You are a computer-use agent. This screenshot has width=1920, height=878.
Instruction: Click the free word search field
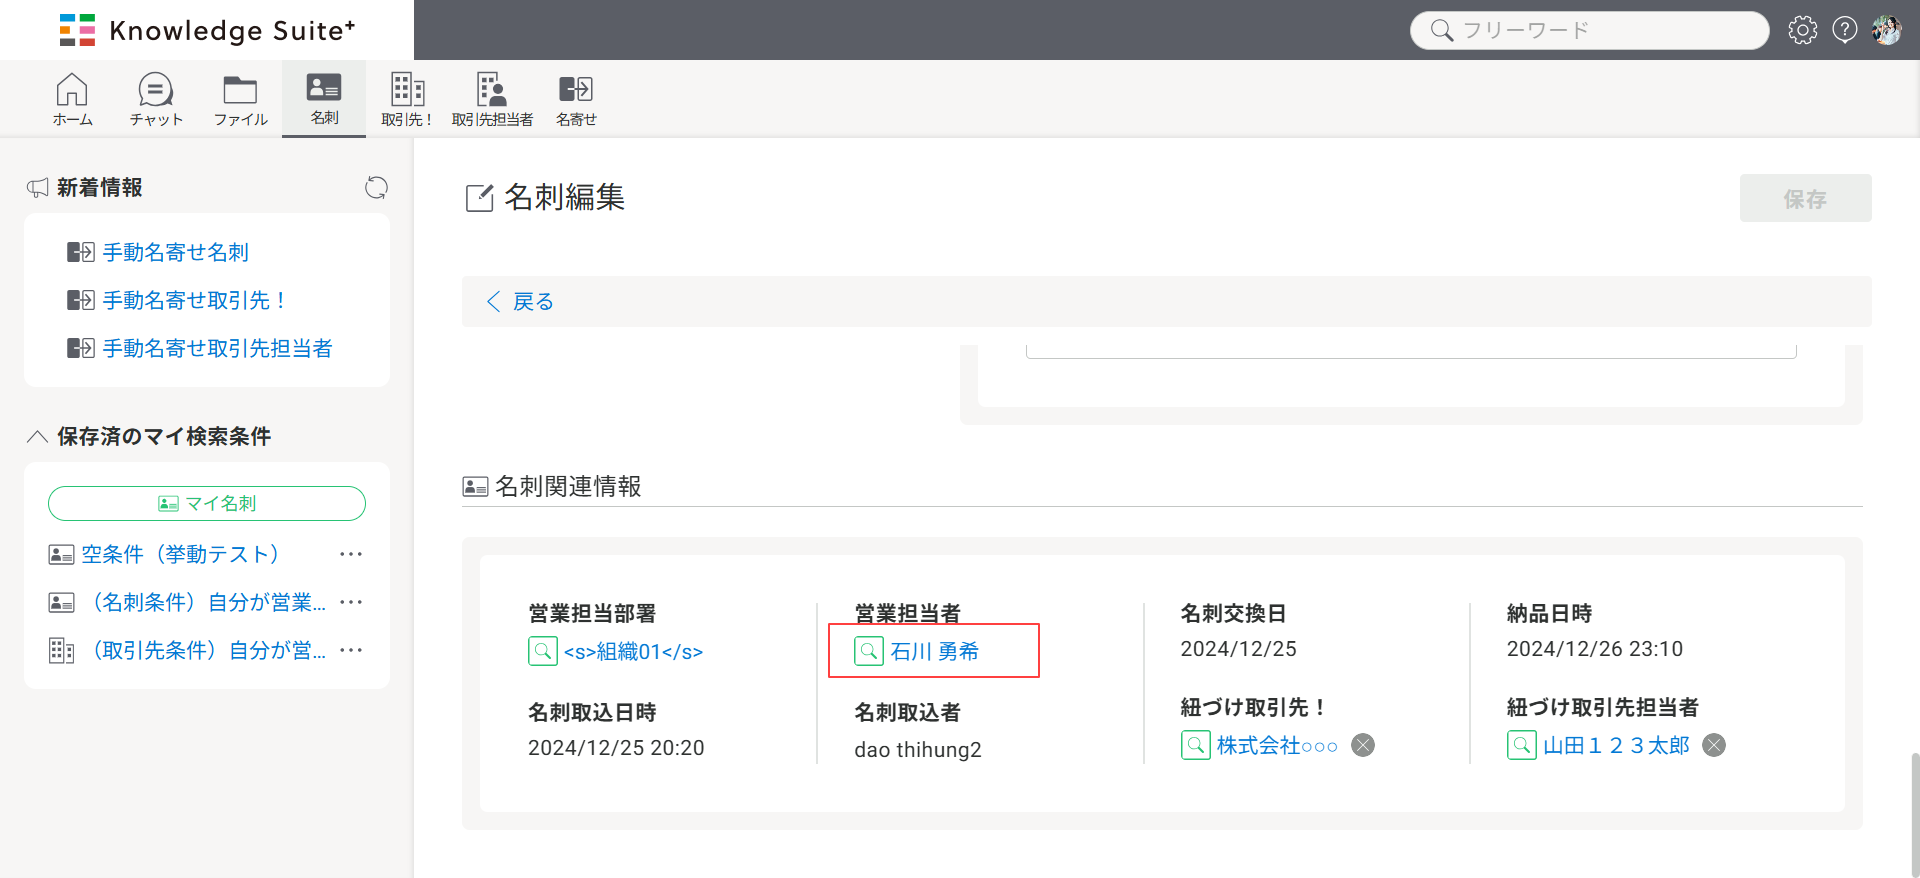pyautogui.click(x=1589, y=30)
